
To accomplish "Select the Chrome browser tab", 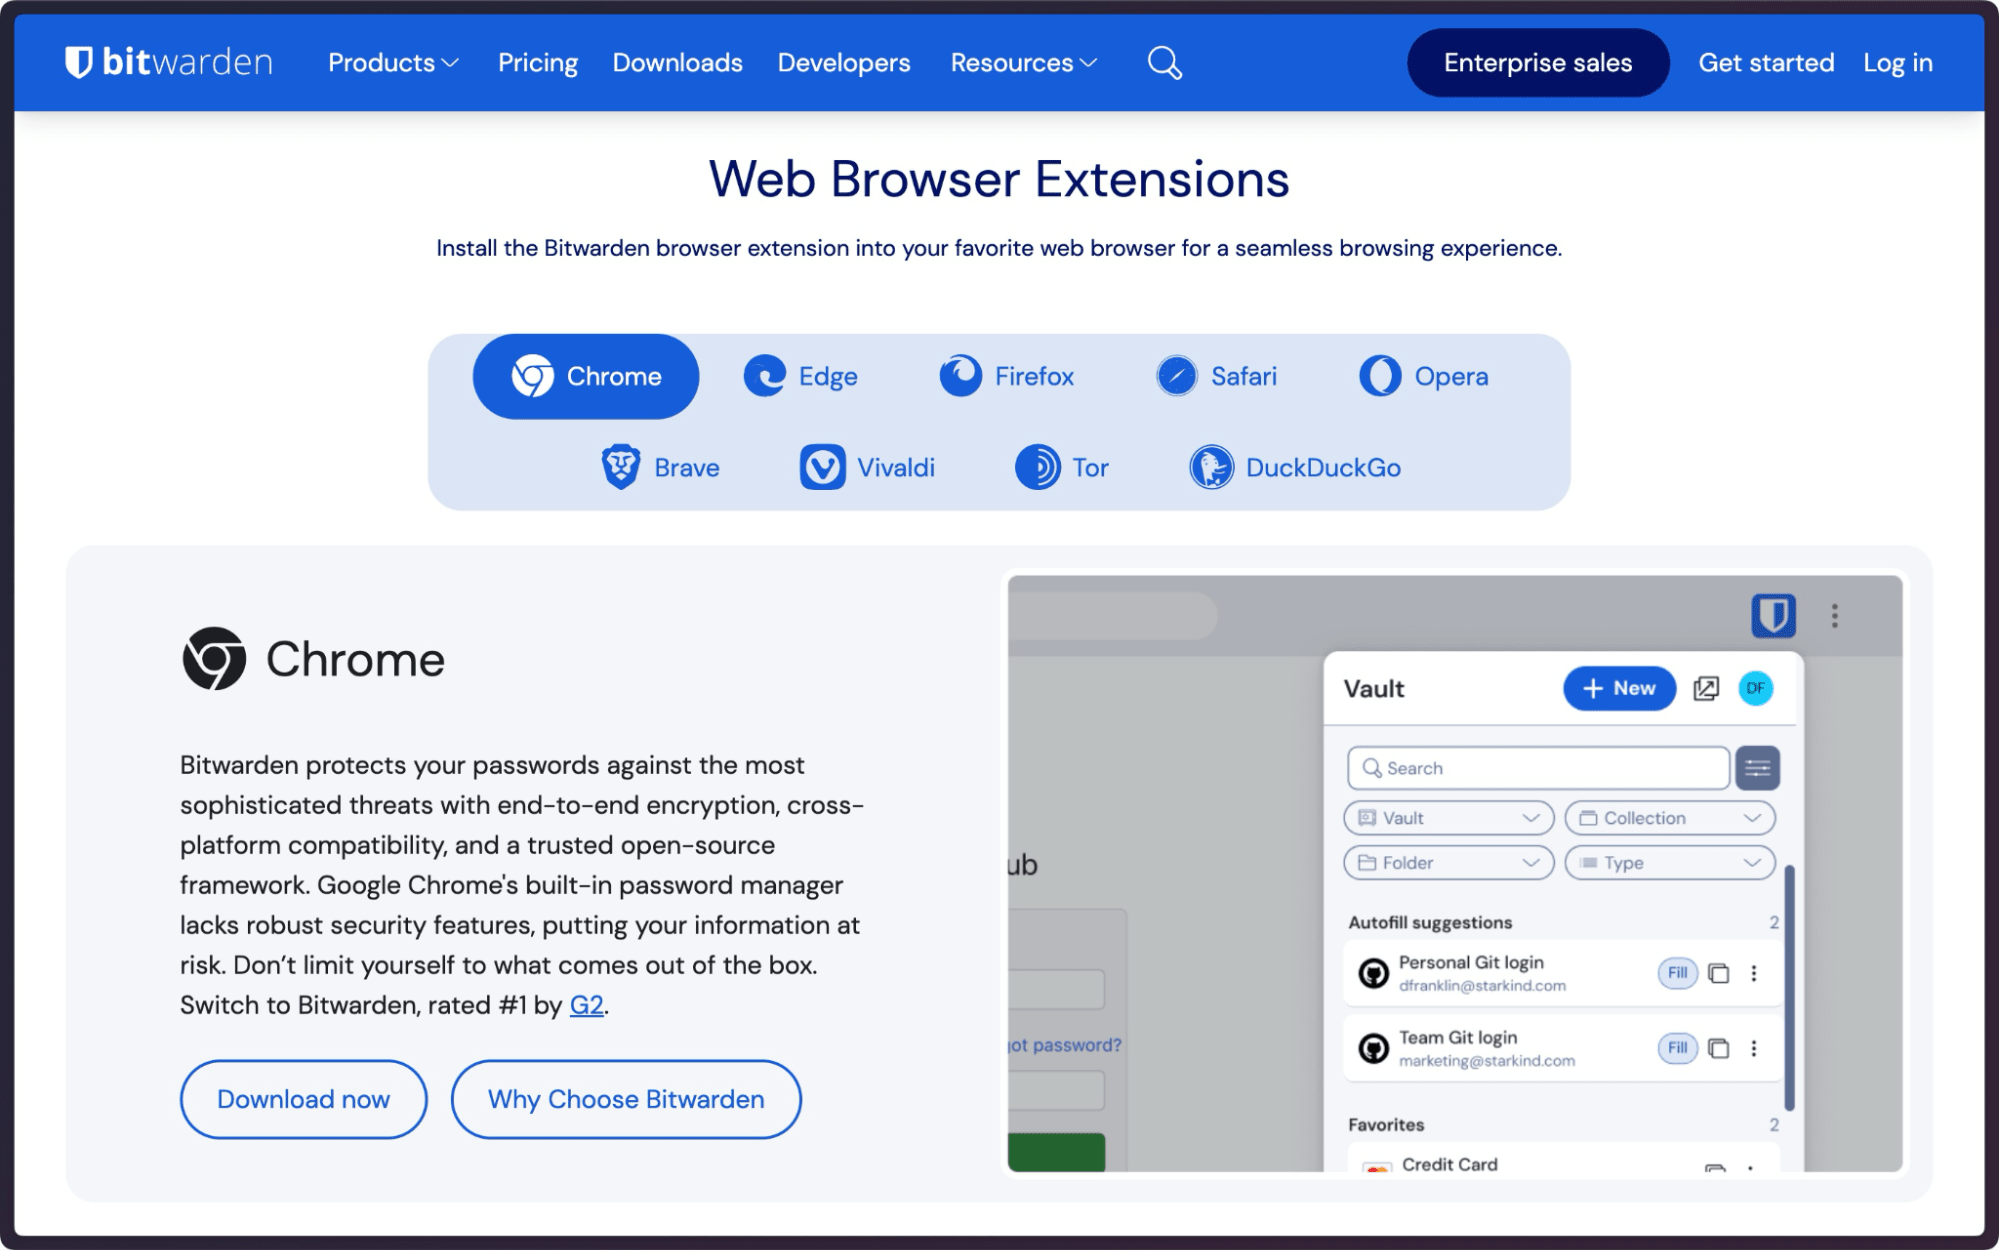I will (586, 376).
